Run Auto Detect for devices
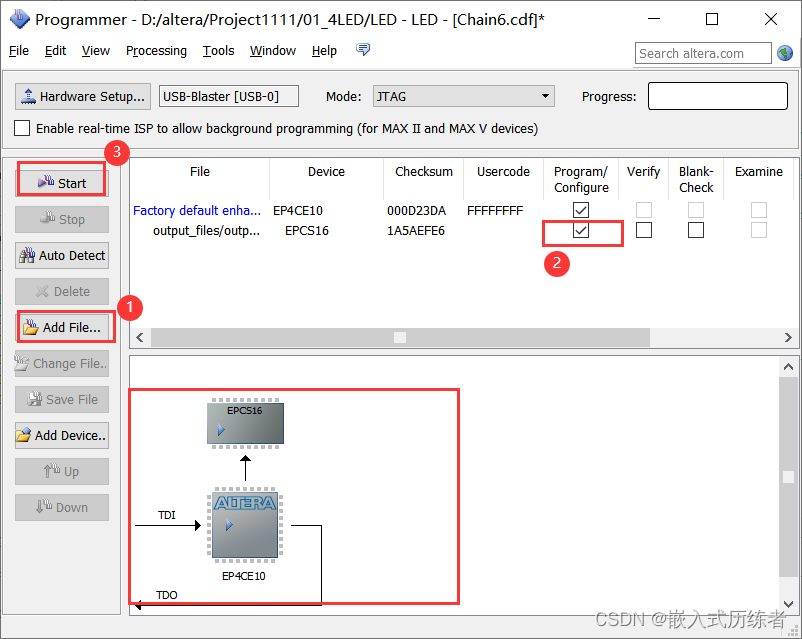802x639 pixels. pos(61,255)
